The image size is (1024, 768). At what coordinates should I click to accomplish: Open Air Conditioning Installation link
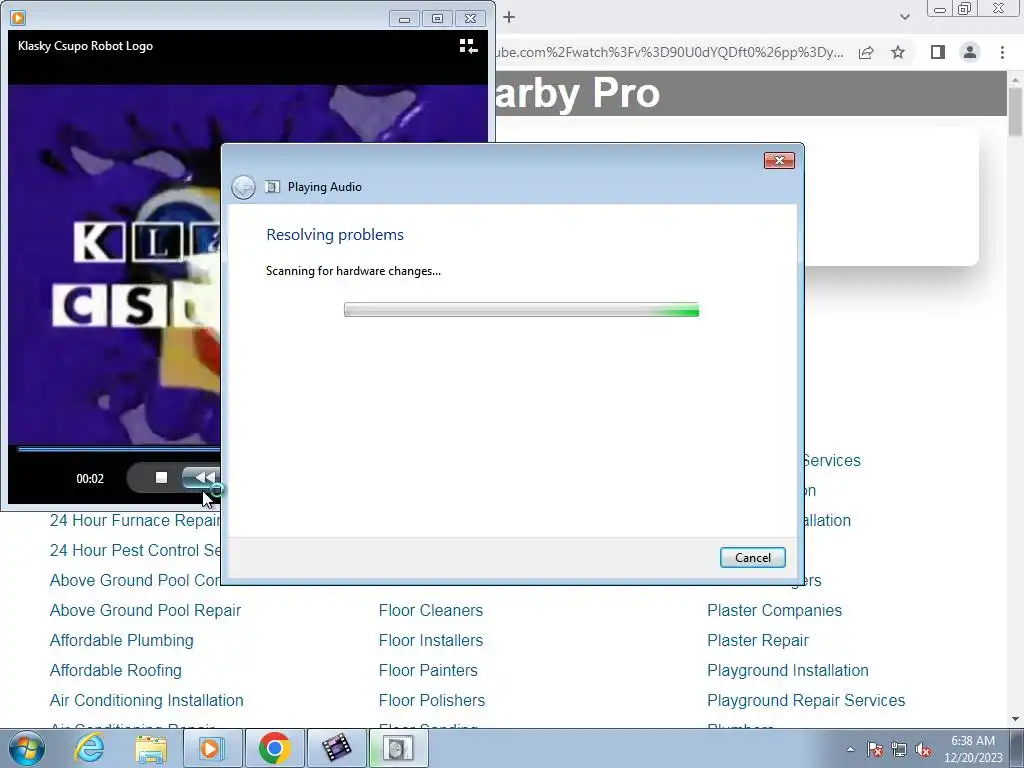(x=146, y=701)
